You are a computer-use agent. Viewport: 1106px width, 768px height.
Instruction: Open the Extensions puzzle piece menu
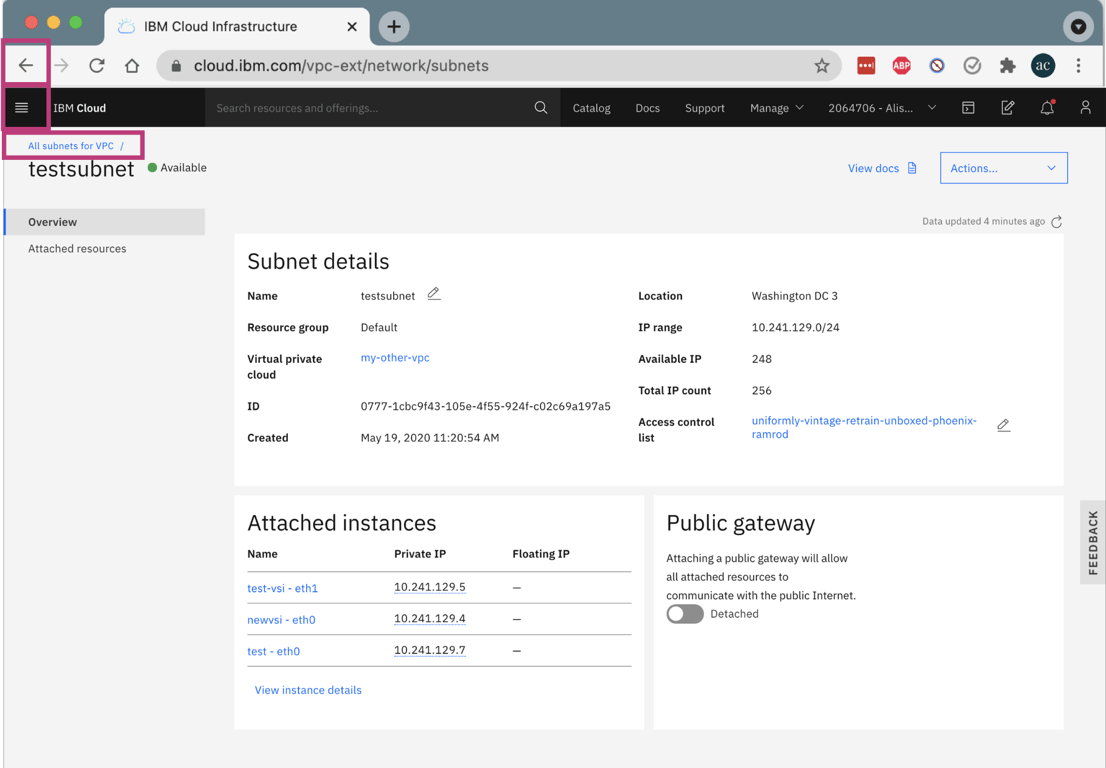pos(1008,66)
